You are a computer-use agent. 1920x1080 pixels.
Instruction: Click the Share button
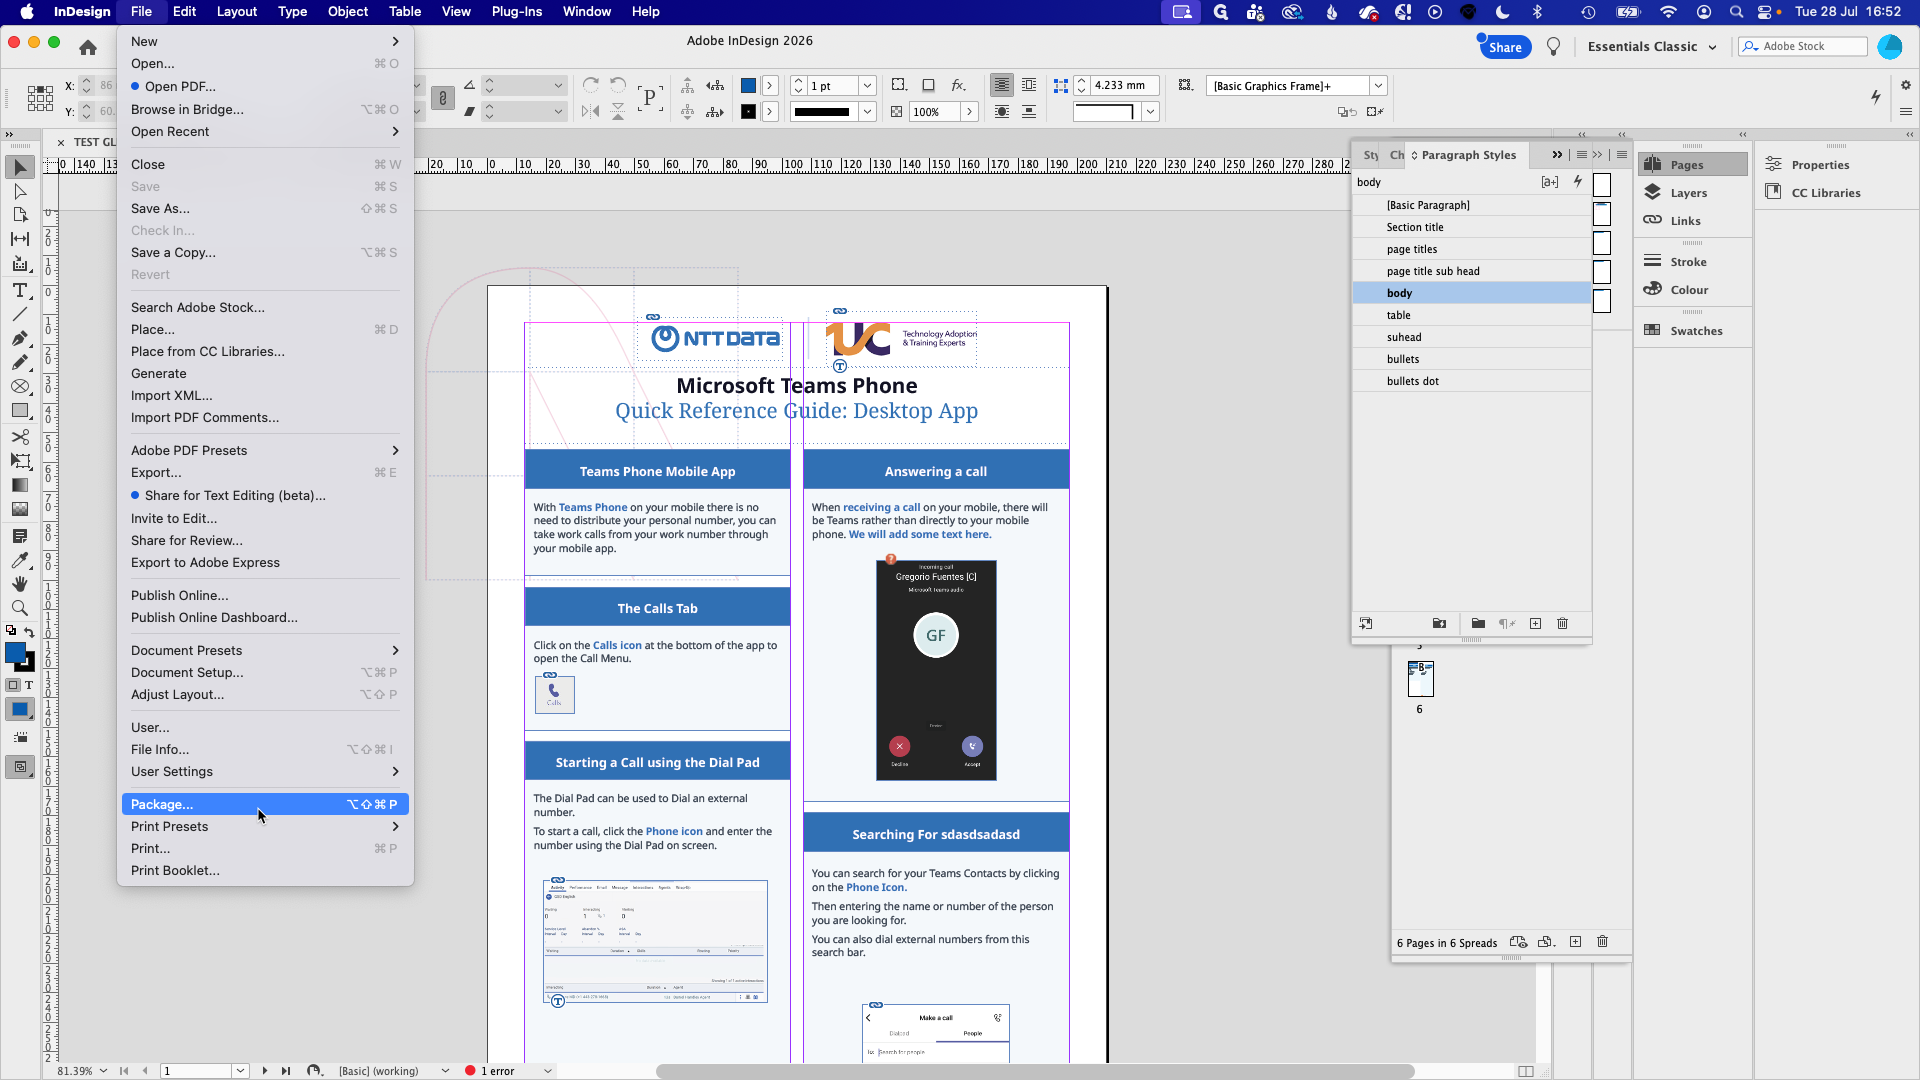pyautogui.click(x=1505, y=47)
